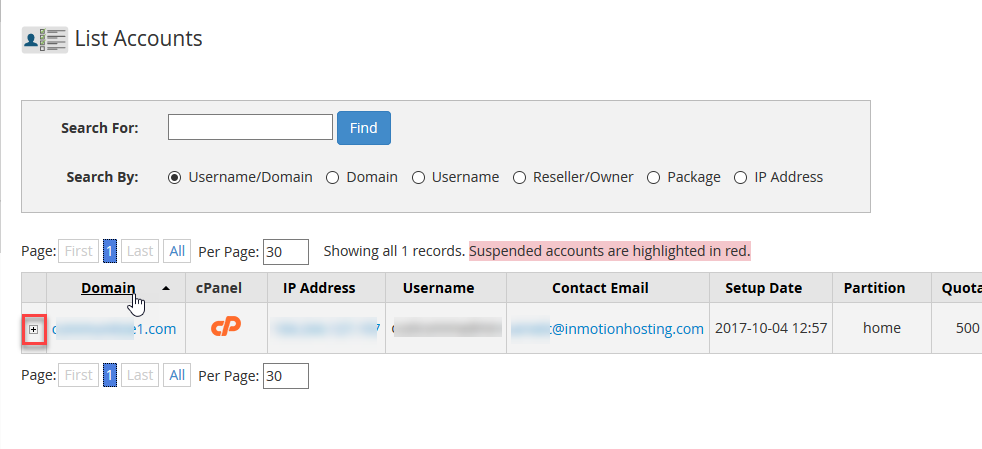The image size is (982, 449).
Task: Select Reseller/Owner search option
Action: [x=519, y=177]
